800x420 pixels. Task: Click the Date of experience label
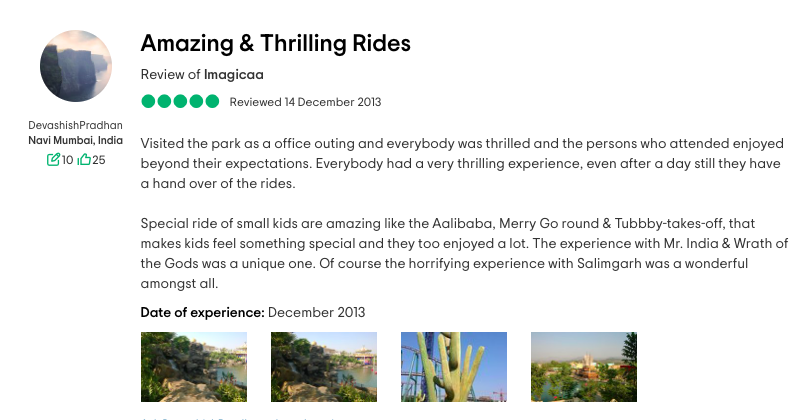203,312
